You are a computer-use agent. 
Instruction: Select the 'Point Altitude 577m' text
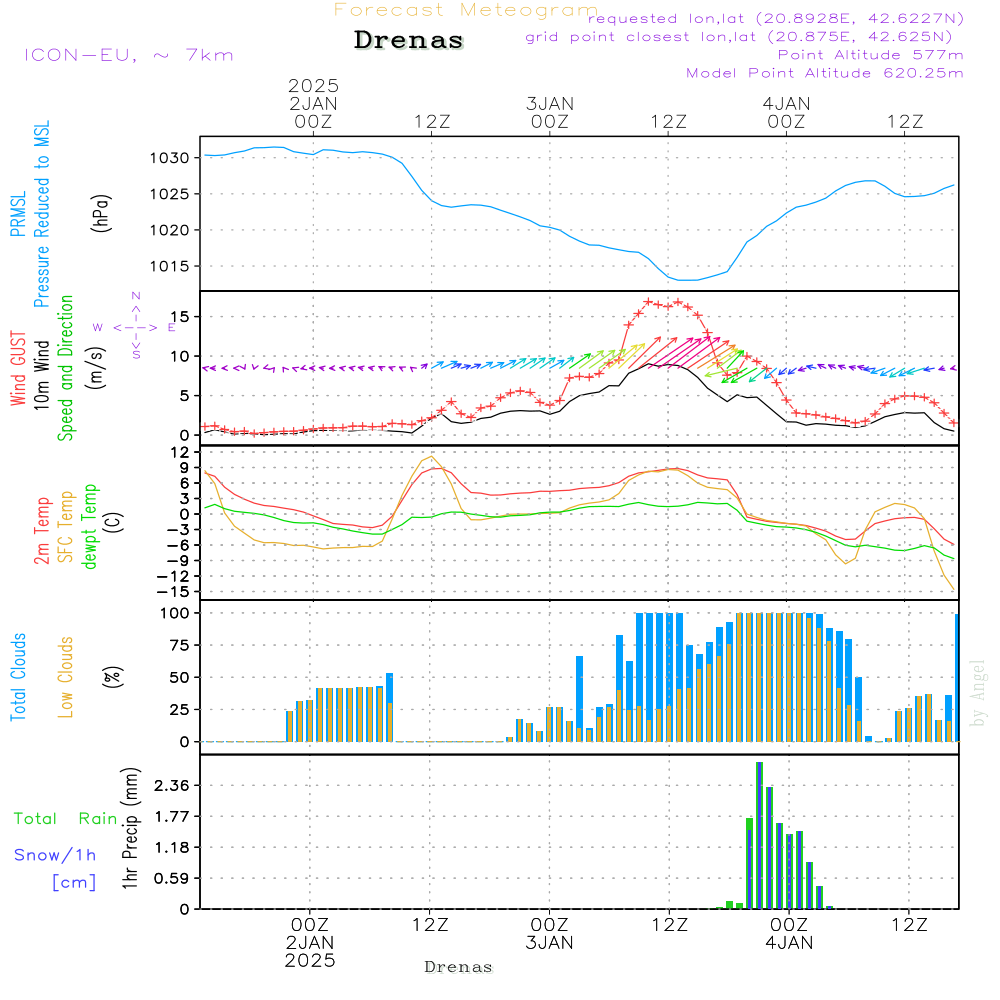tap(871, 55)
